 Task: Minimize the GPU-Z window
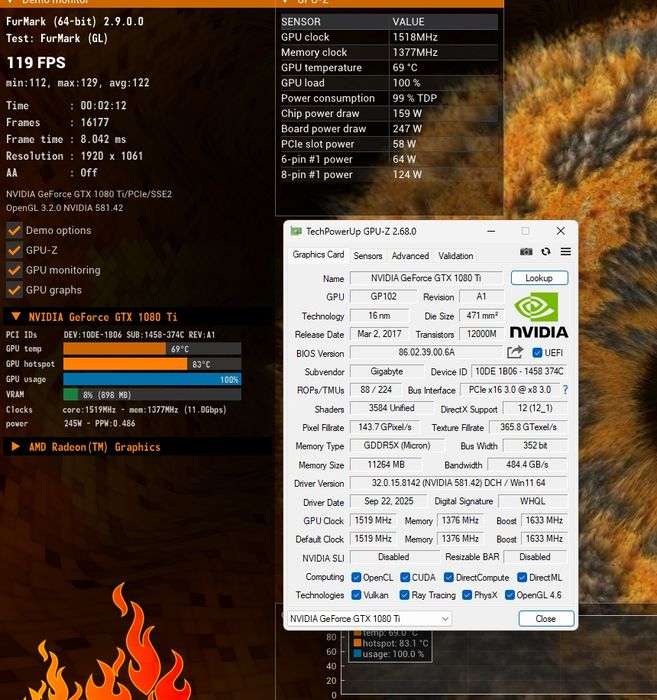click(491, 231)
